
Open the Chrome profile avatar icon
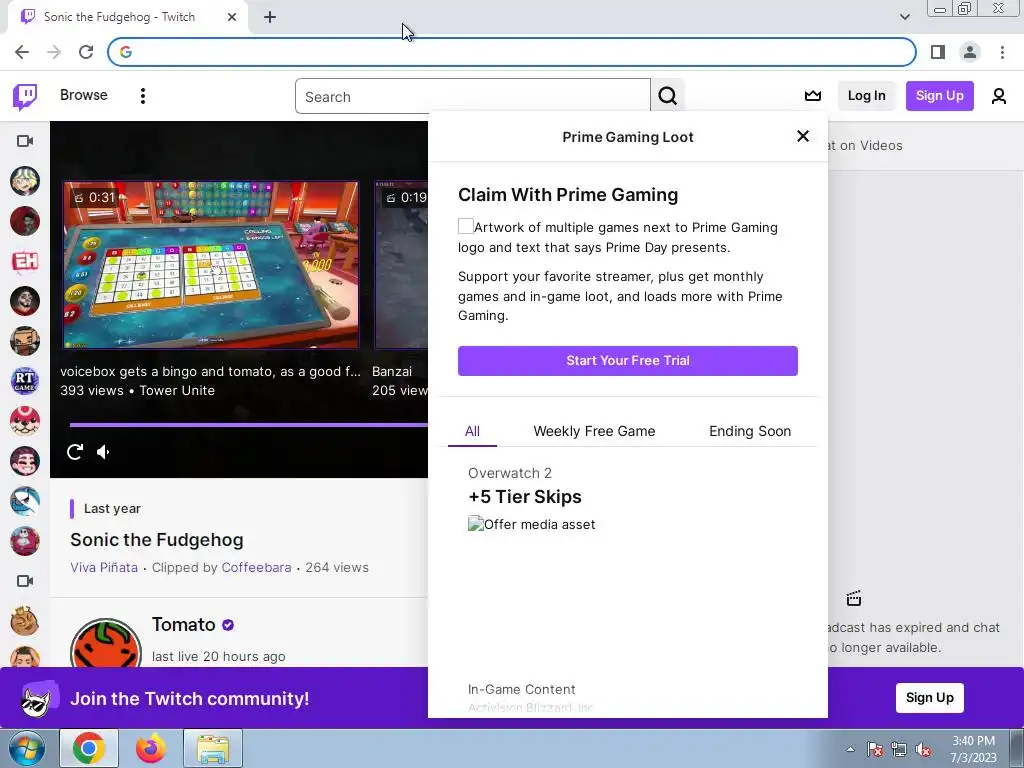tap(970, 52)
